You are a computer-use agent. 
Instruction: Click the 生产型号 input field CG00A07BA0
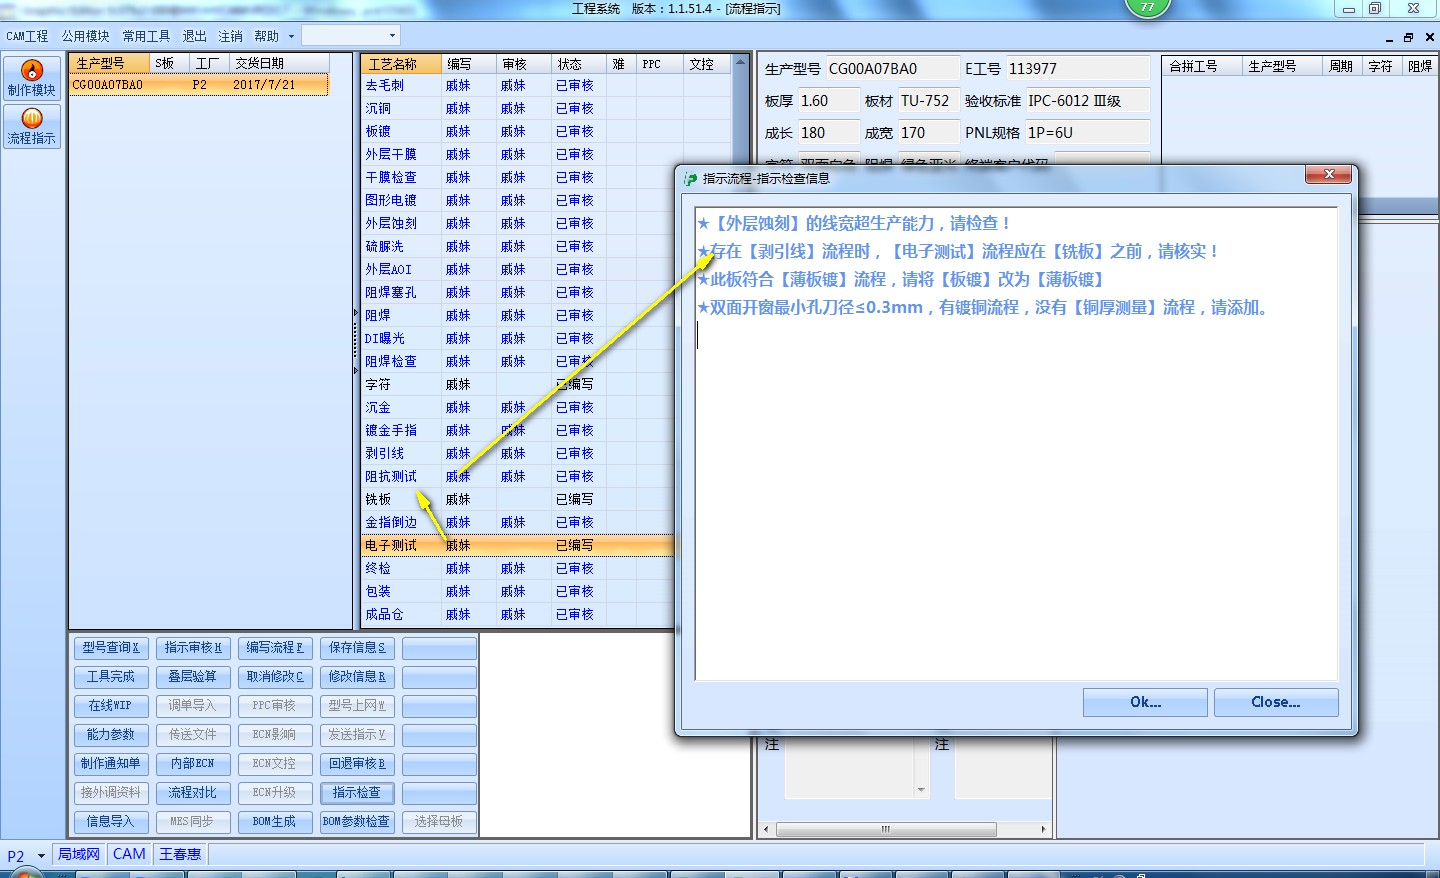892,69
